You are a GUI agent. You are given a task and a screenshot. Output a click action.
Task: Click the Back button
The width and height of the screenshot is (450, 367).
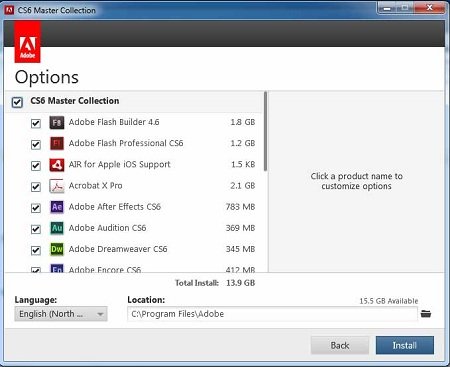[x=340, y=345]
